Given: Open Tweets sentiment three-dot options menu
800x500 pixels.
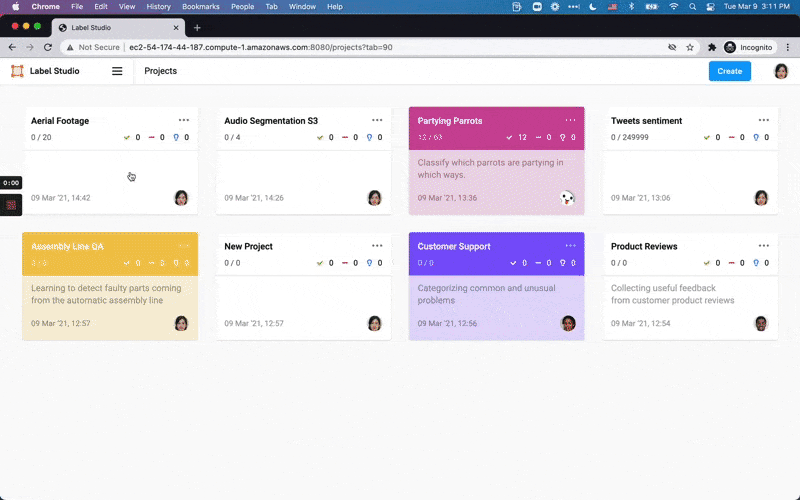Looking at the screenshot, I should pyautogui.click(x=763, y=120).
